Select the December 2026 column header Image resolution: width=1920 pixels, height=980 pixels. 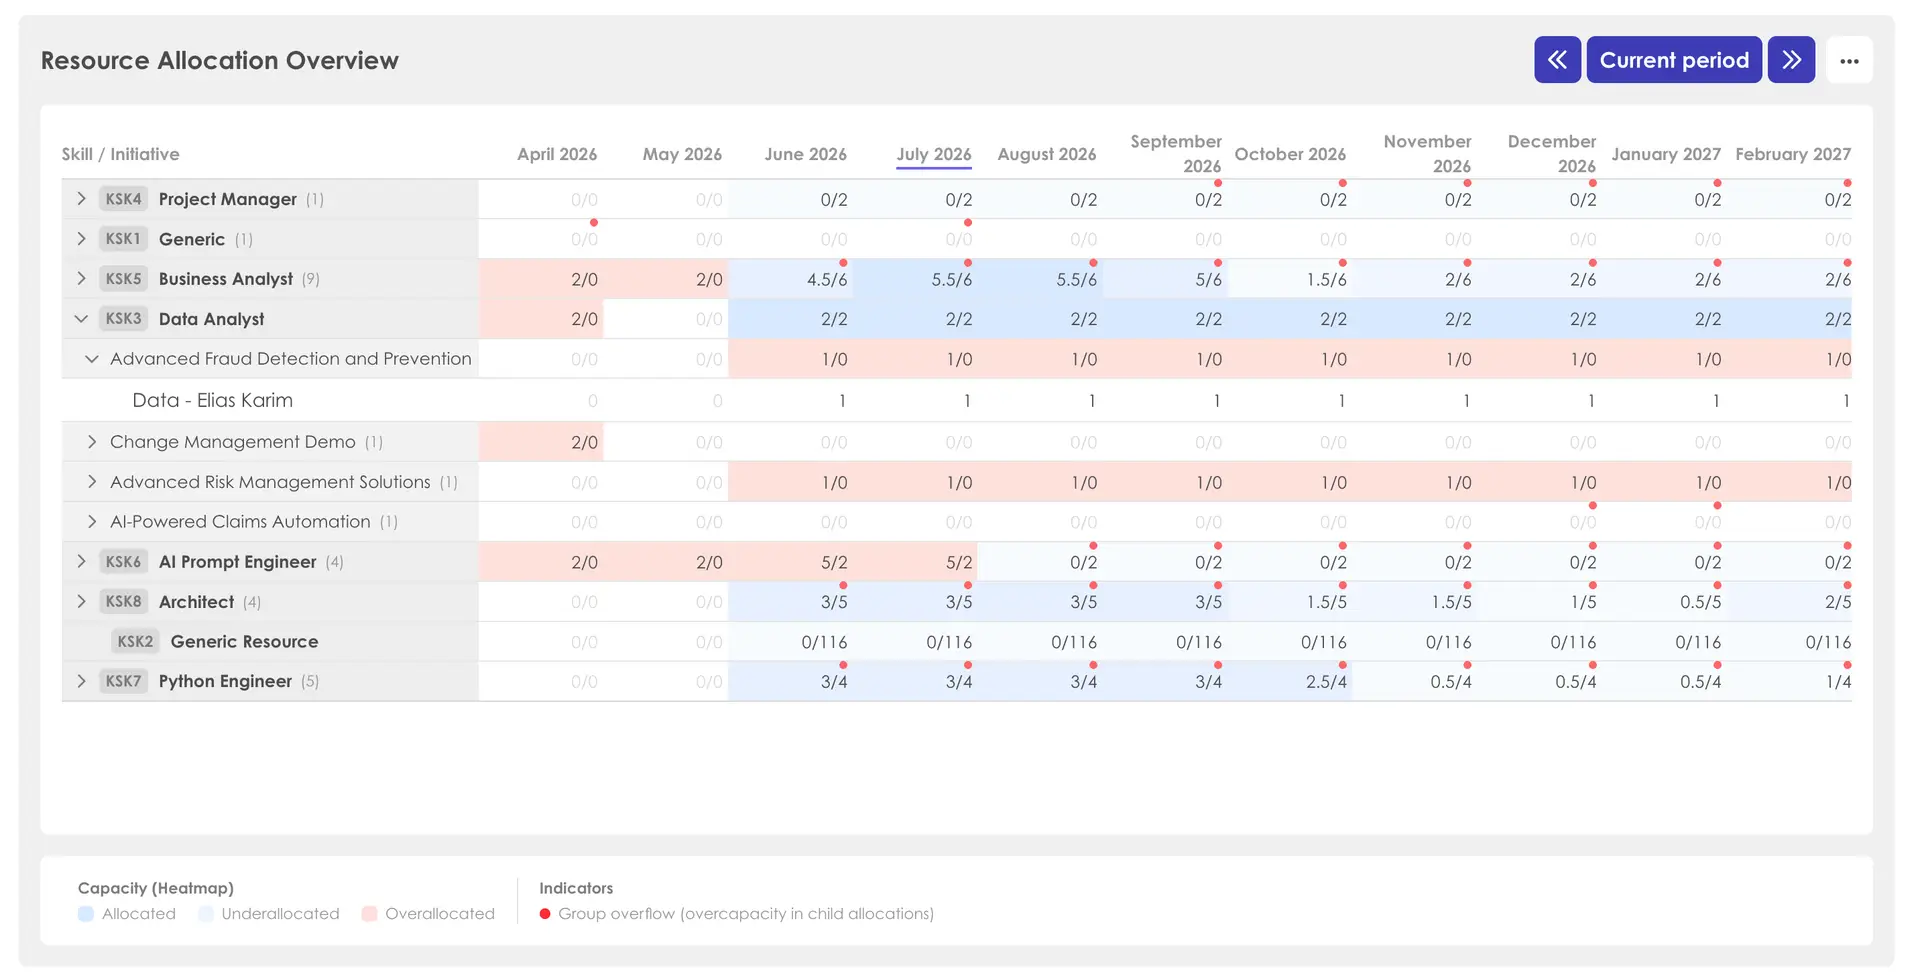tap(1551, 154)
